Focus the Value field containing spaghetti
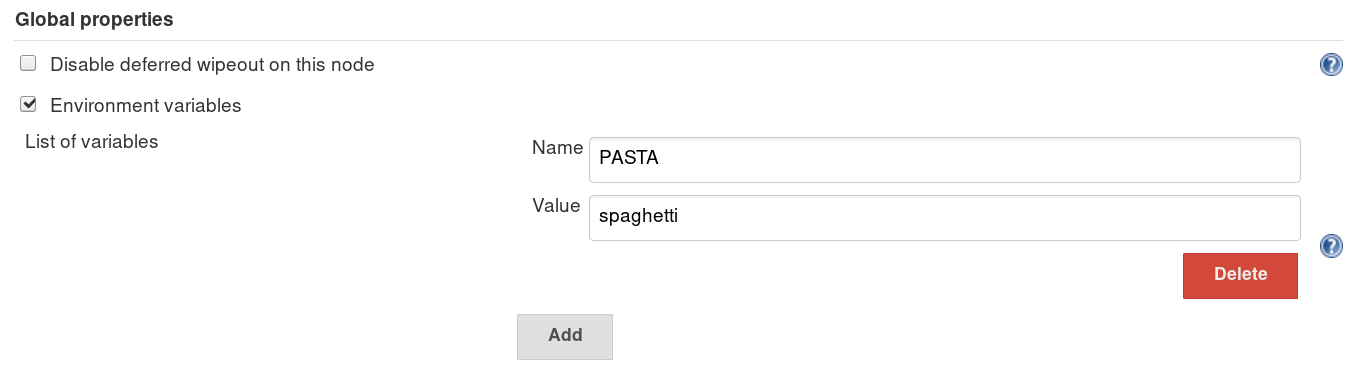This screenshot has width=1363, height=369. [944, 217]
